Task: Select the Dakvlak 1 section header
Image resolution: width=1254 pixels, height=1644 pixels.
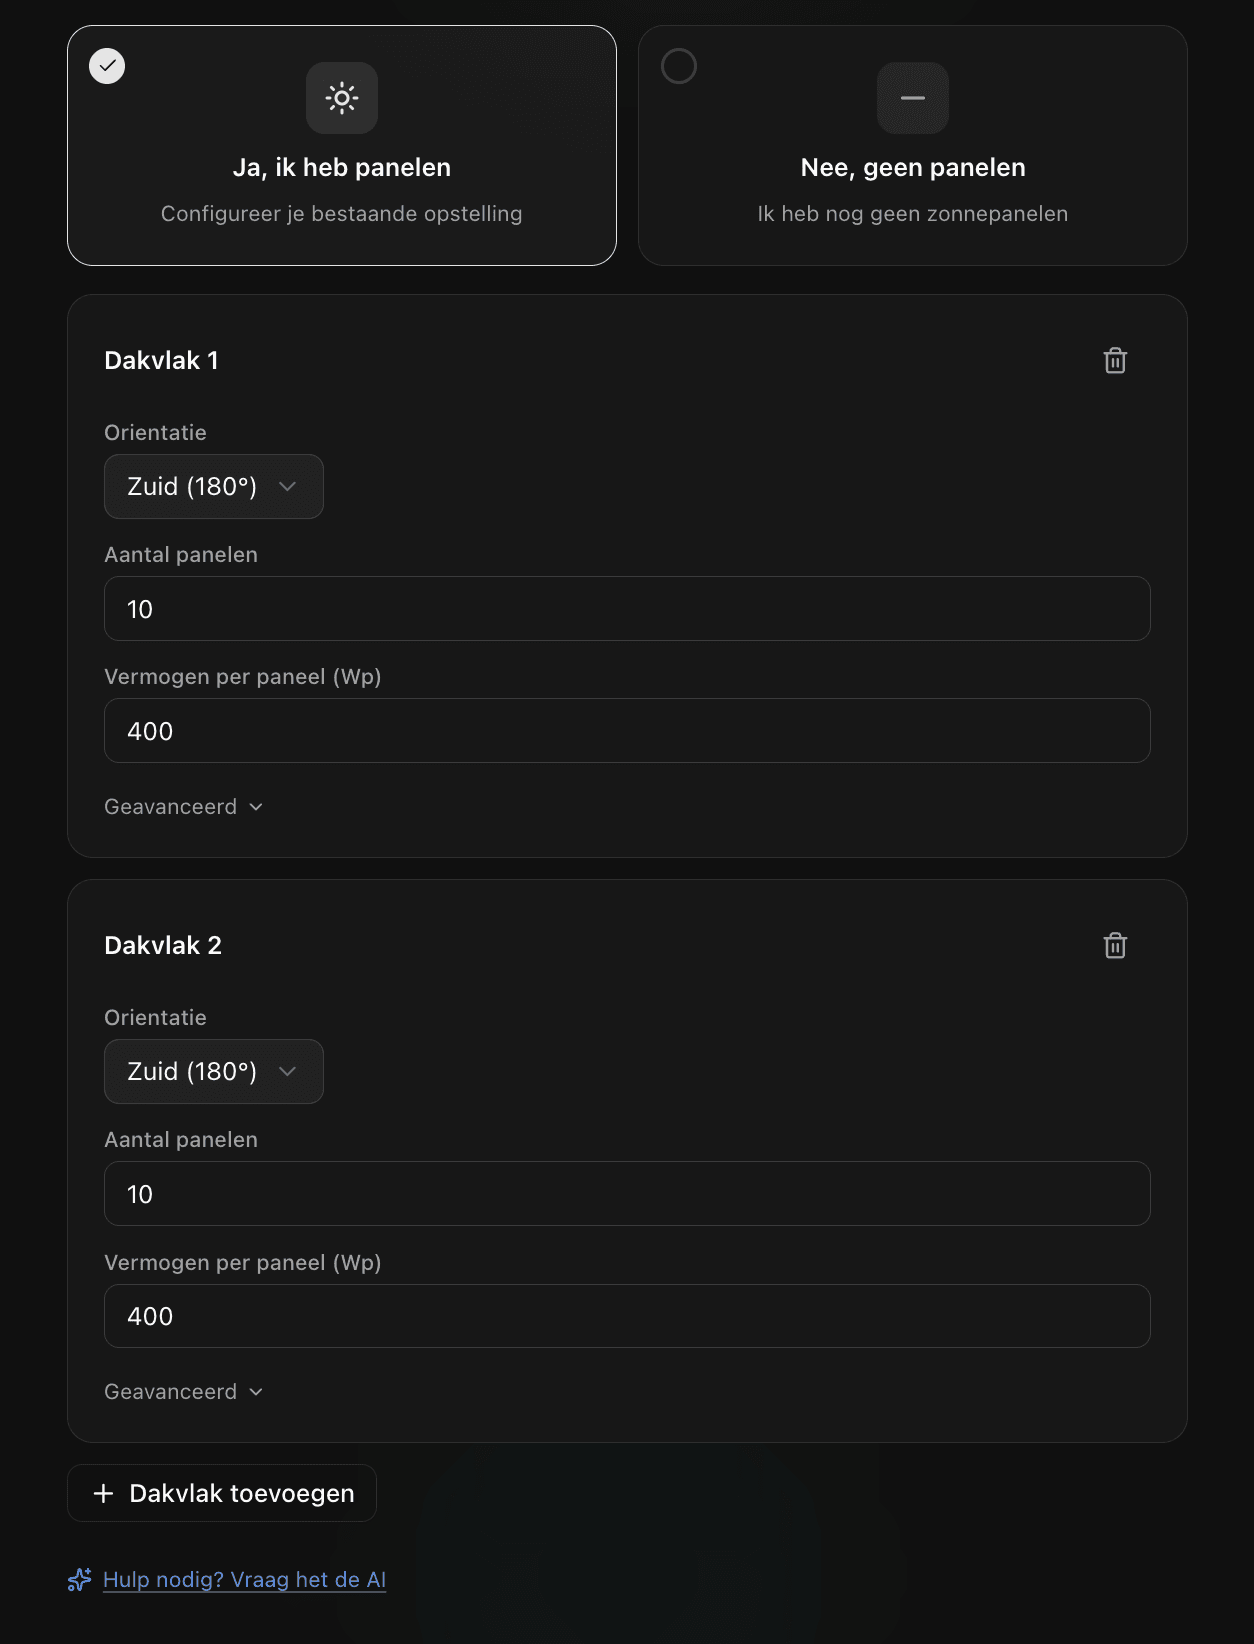Action: [x=164, y=361]
